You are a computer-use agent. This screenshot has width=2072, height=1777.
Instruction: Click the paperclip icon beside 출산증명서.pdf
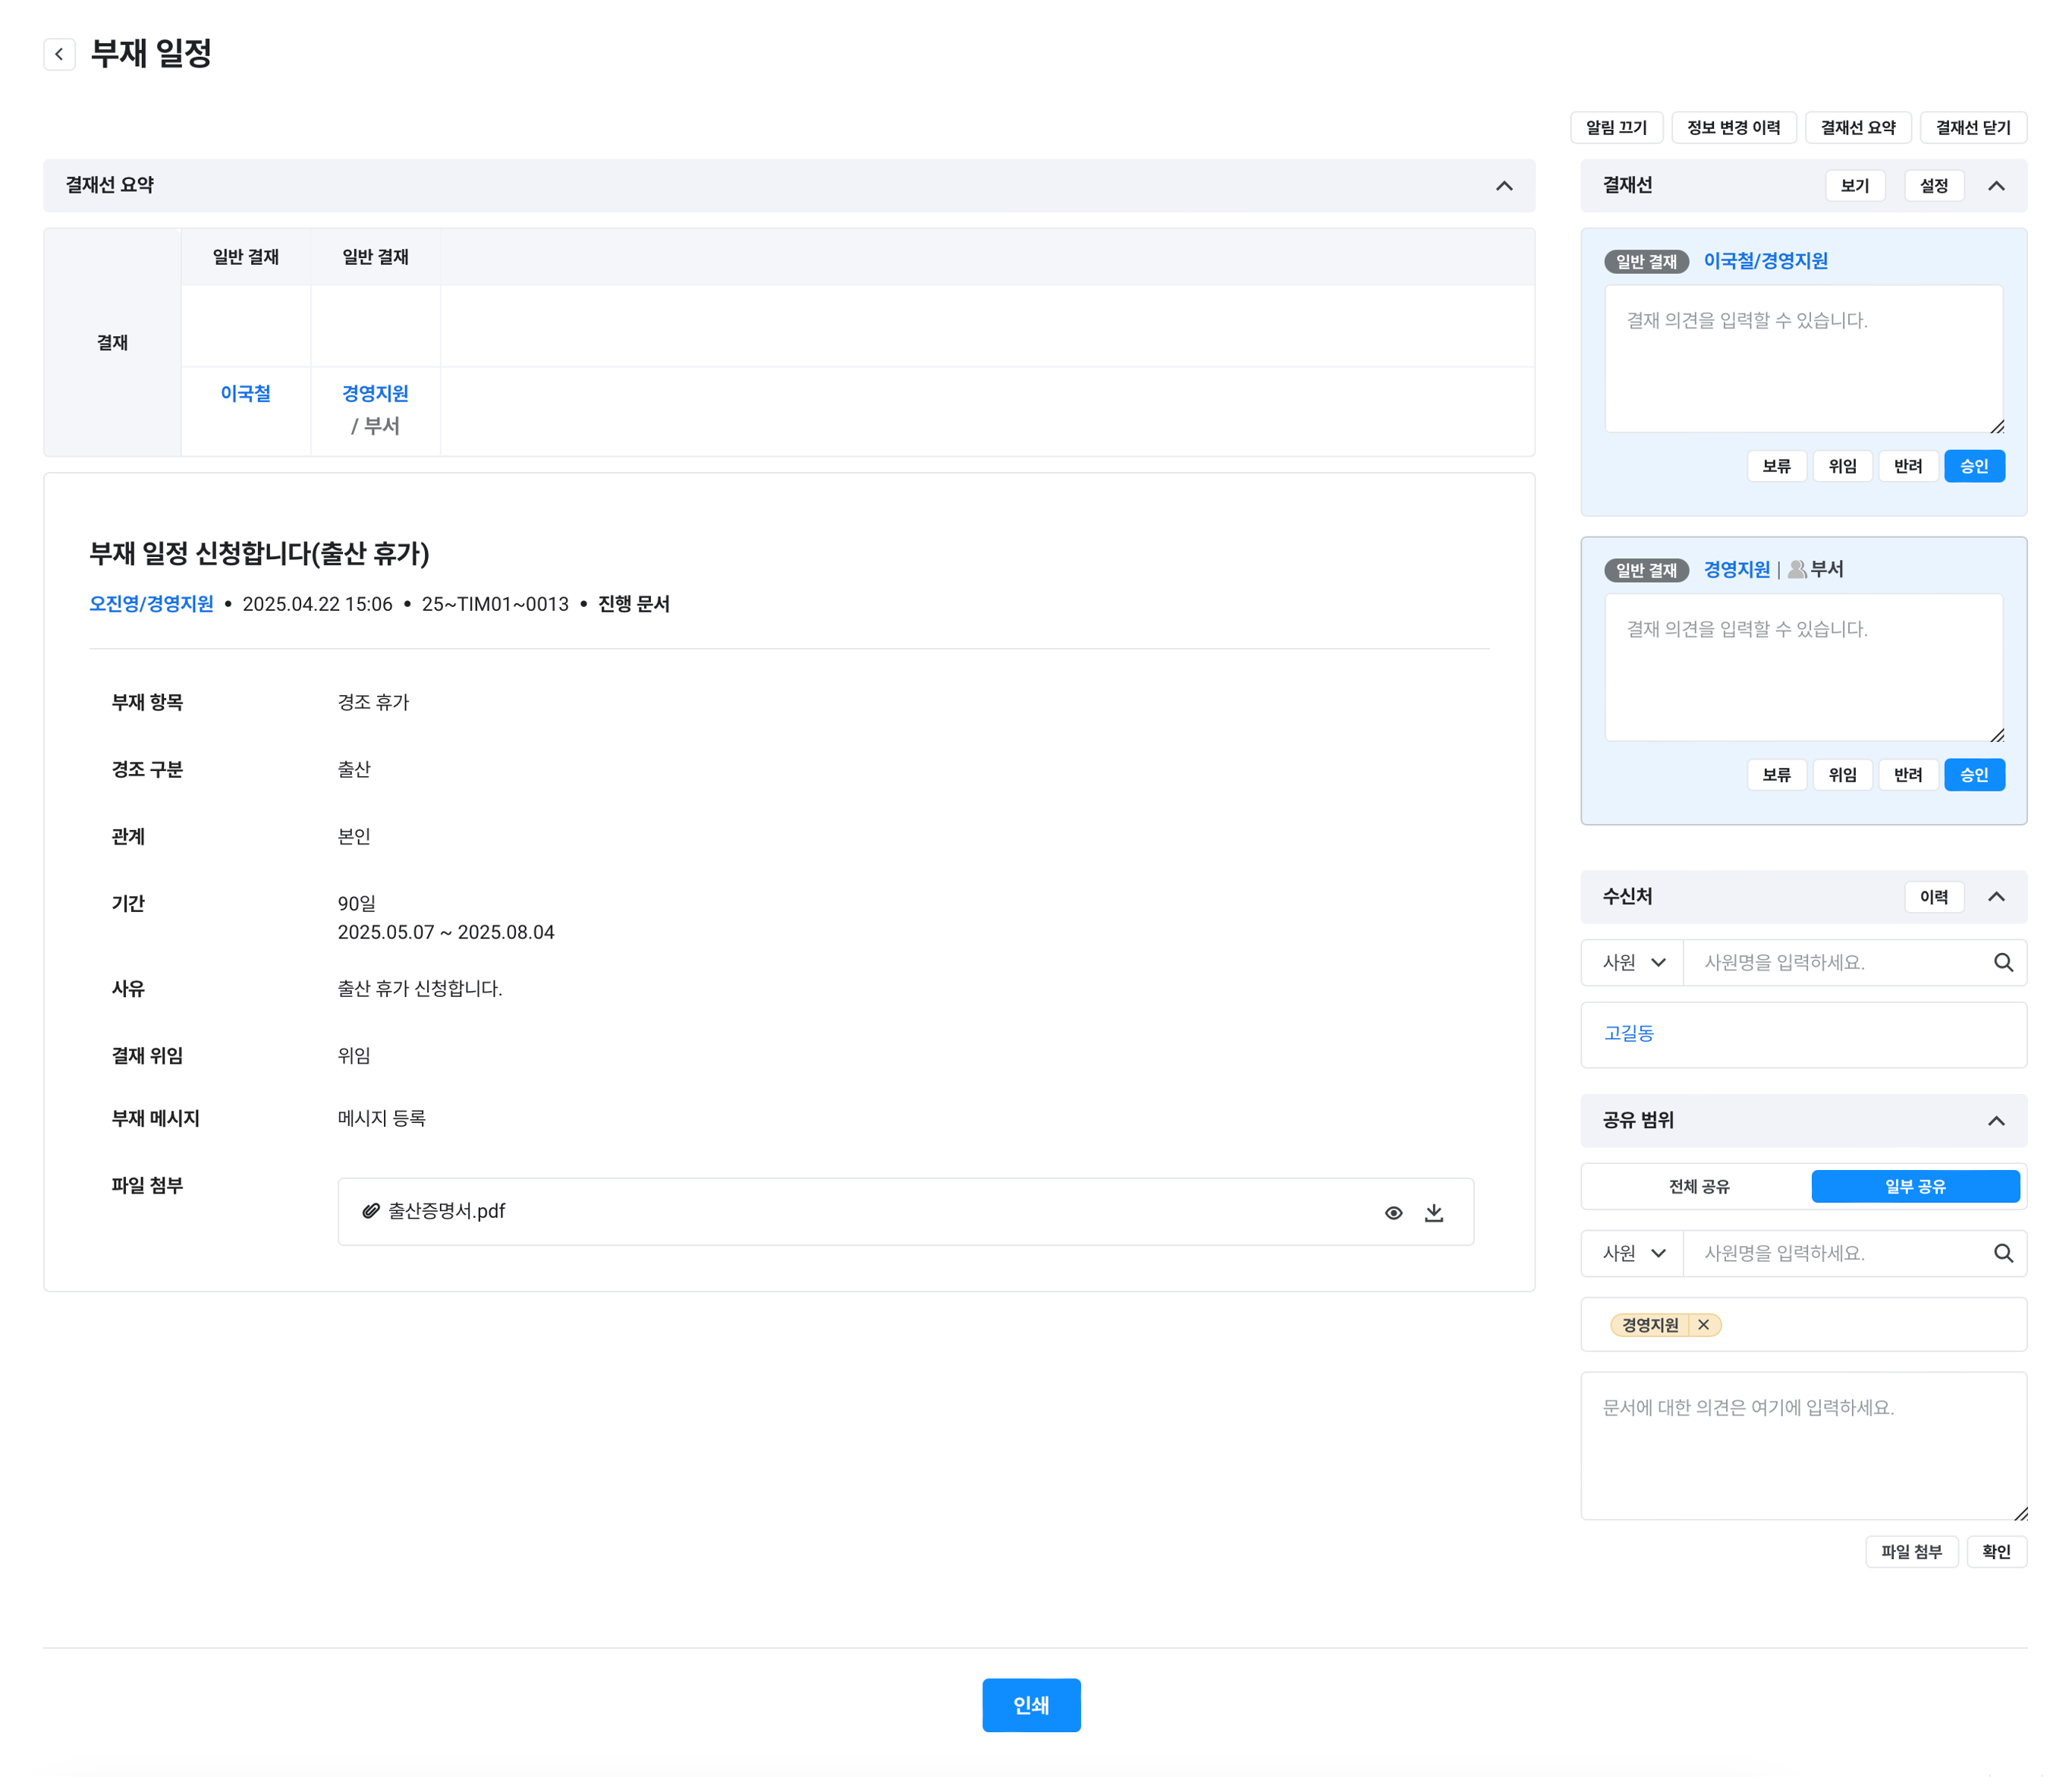pos(371,1211)
